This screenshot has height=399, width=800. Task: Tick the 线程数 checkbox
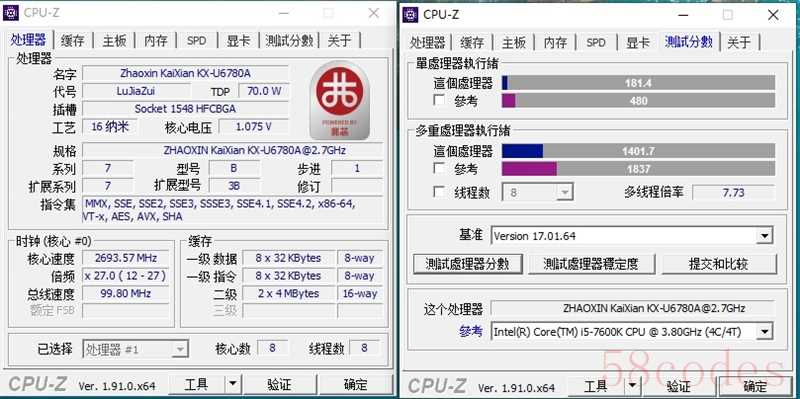point(439,192)
